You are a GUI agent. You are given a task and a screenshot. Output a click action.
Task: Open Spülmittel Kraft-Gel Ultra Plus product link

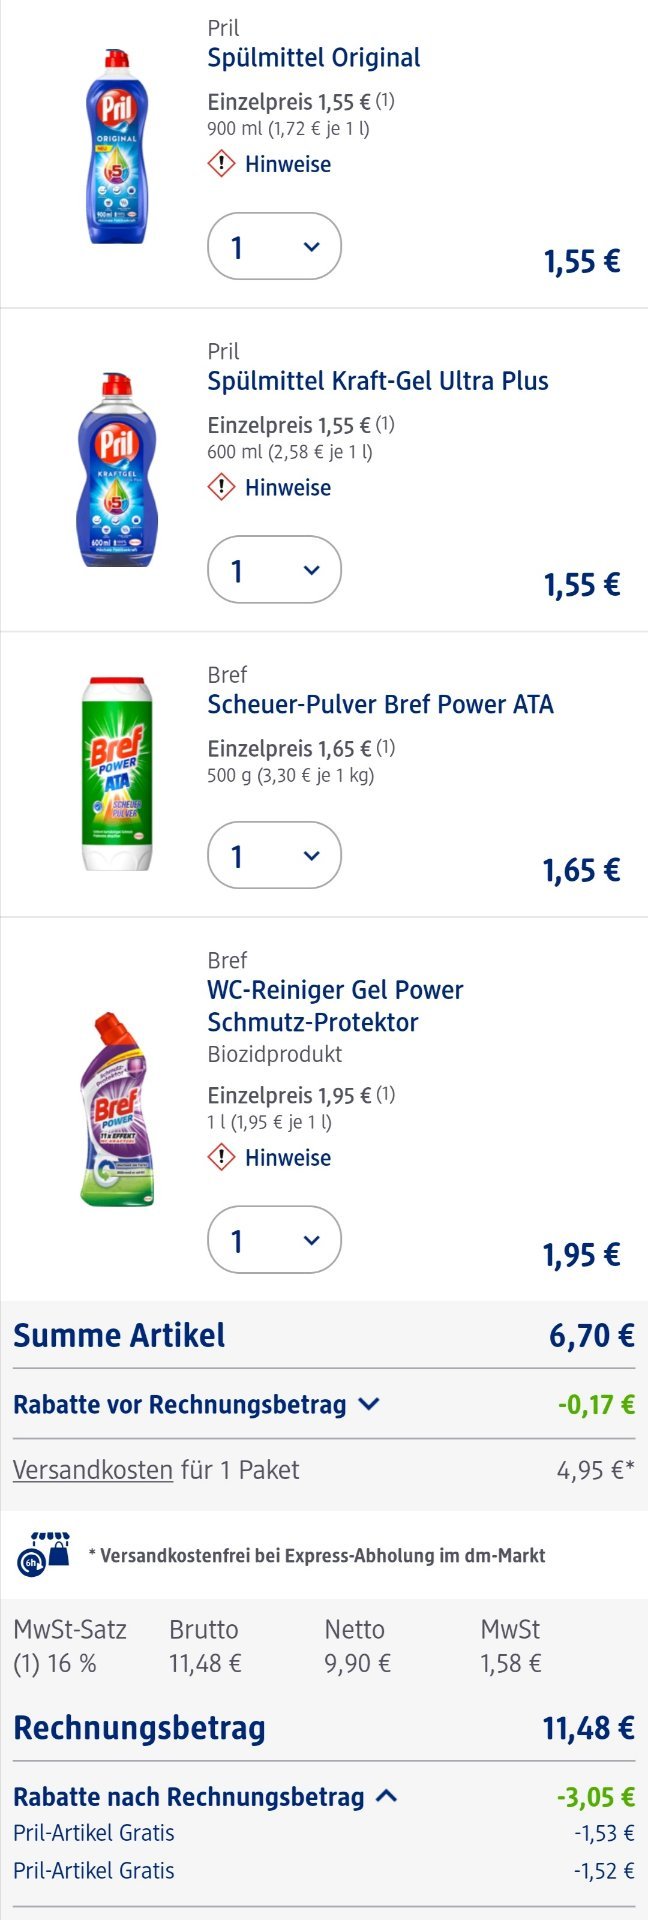pos(378,381)
